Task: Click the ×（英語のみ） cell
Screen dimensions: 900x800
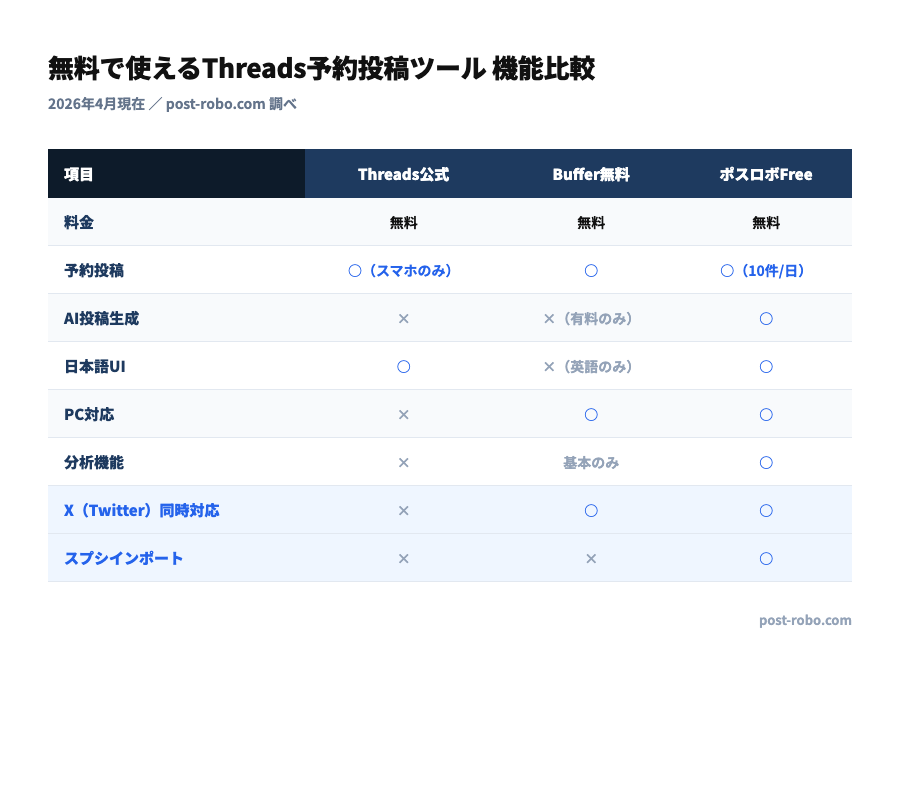Action: pos(591,366)
